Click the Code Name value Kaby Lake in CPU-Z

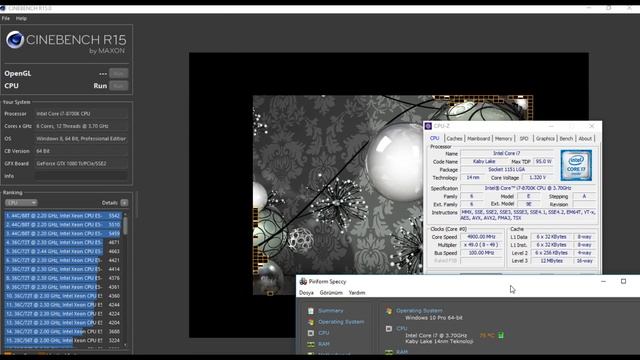[x=484, y=162]
